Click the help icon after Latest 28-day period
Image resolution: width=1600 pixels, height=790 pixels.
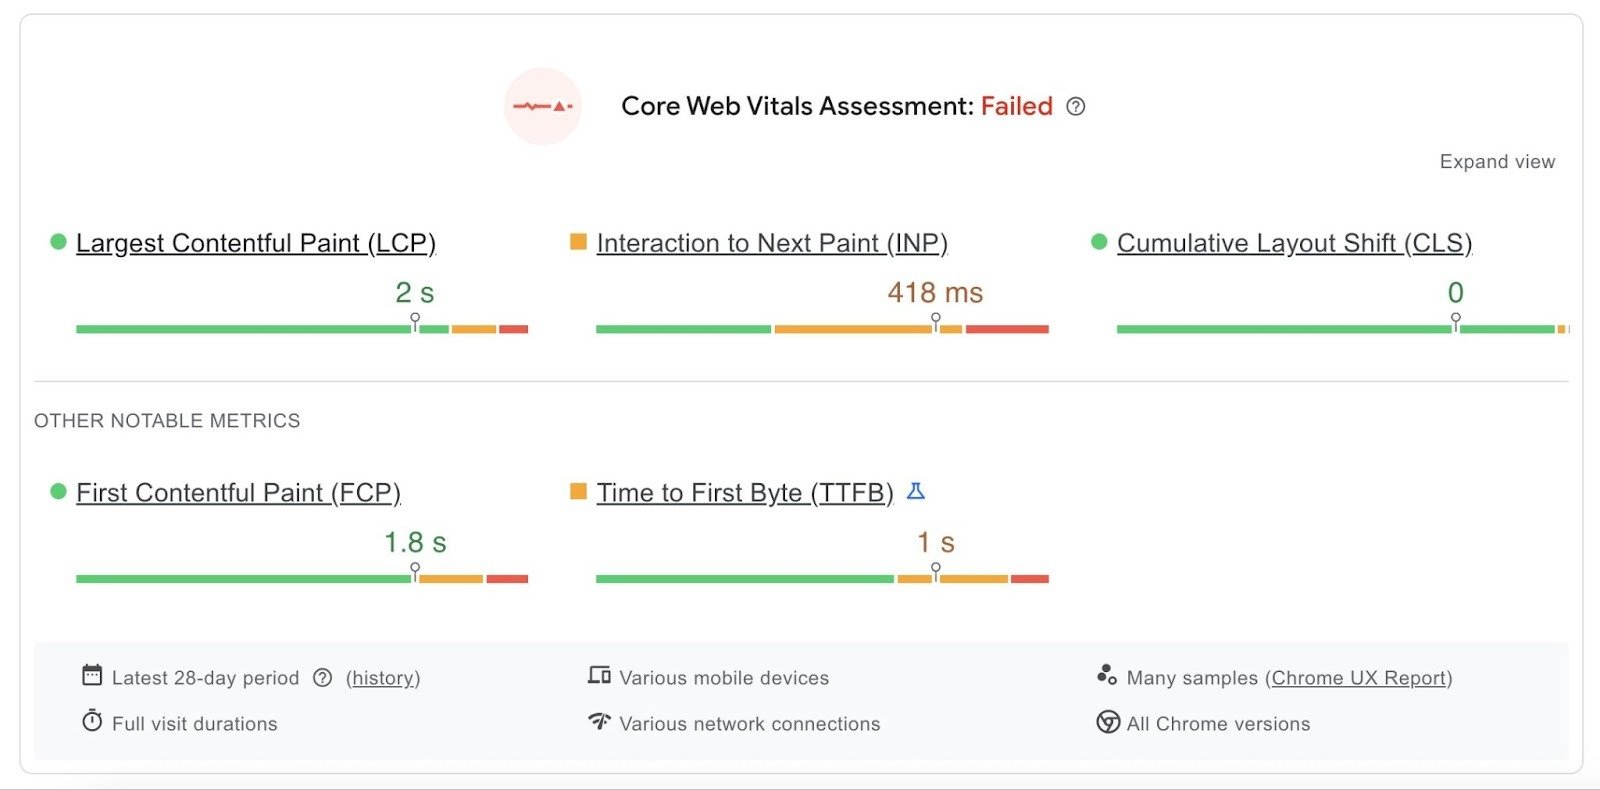[322, 677]
